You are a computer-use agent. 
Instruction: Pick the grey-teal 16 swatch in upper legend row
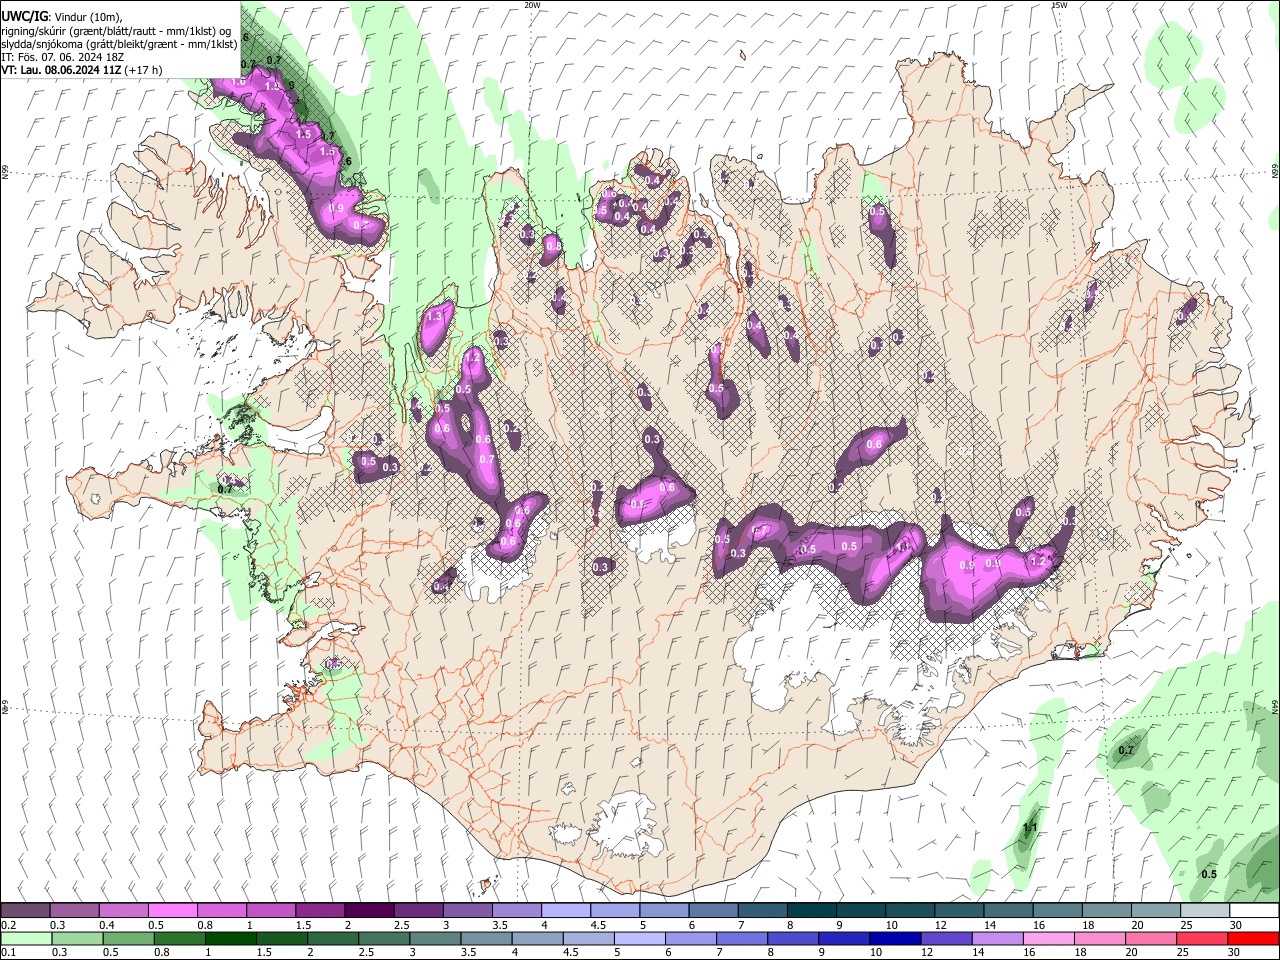[1057, 910]
